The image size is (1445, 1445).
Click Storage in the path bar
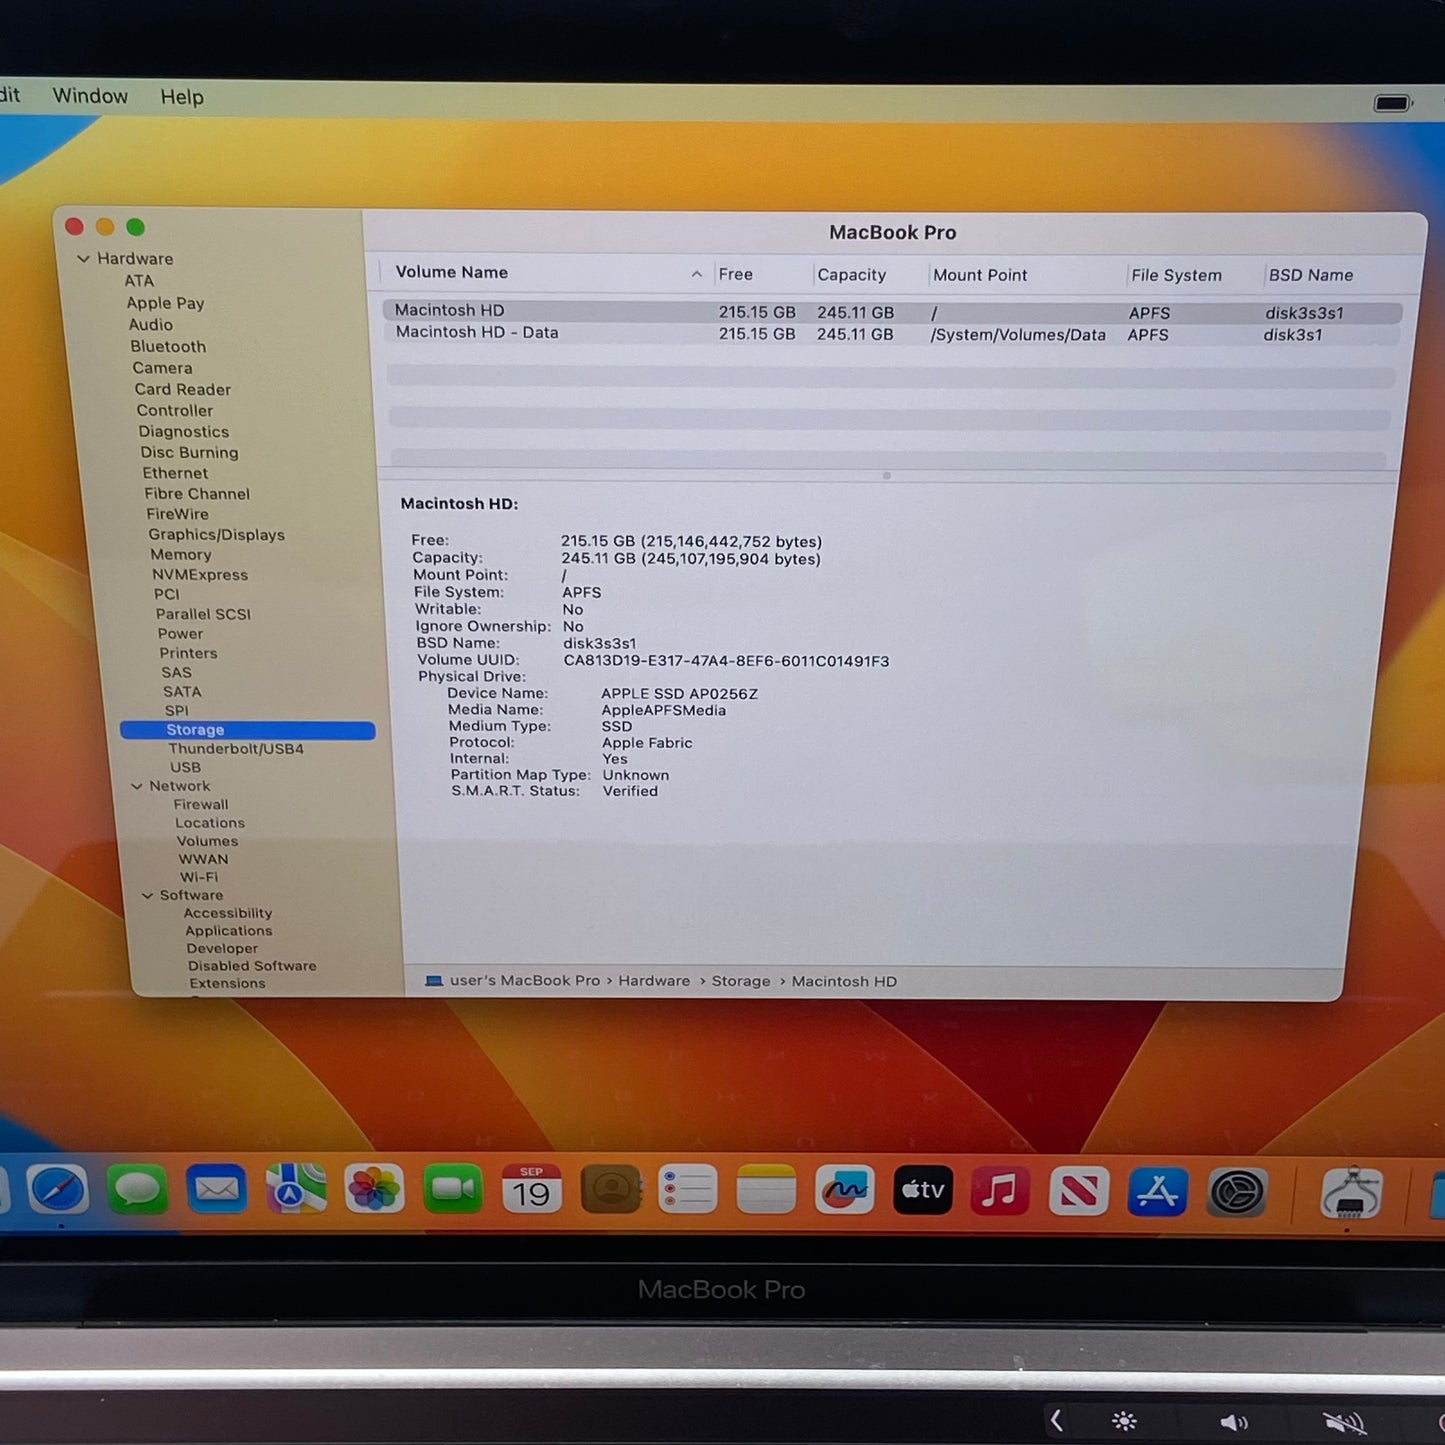pos(741,981)
